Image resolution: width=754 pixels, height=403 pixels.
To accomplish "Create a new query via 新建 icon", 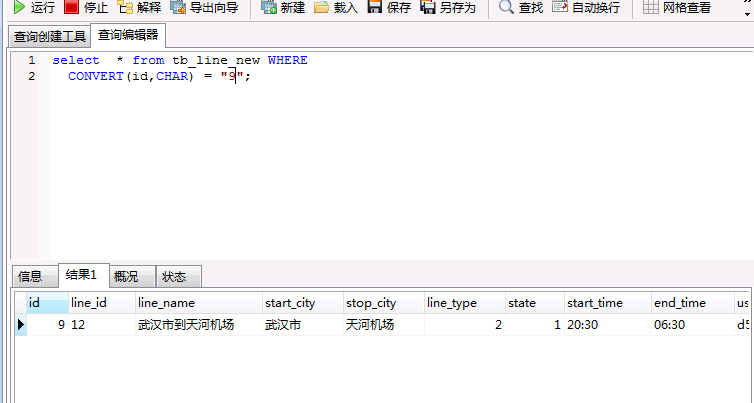I will tap(269, 7).
